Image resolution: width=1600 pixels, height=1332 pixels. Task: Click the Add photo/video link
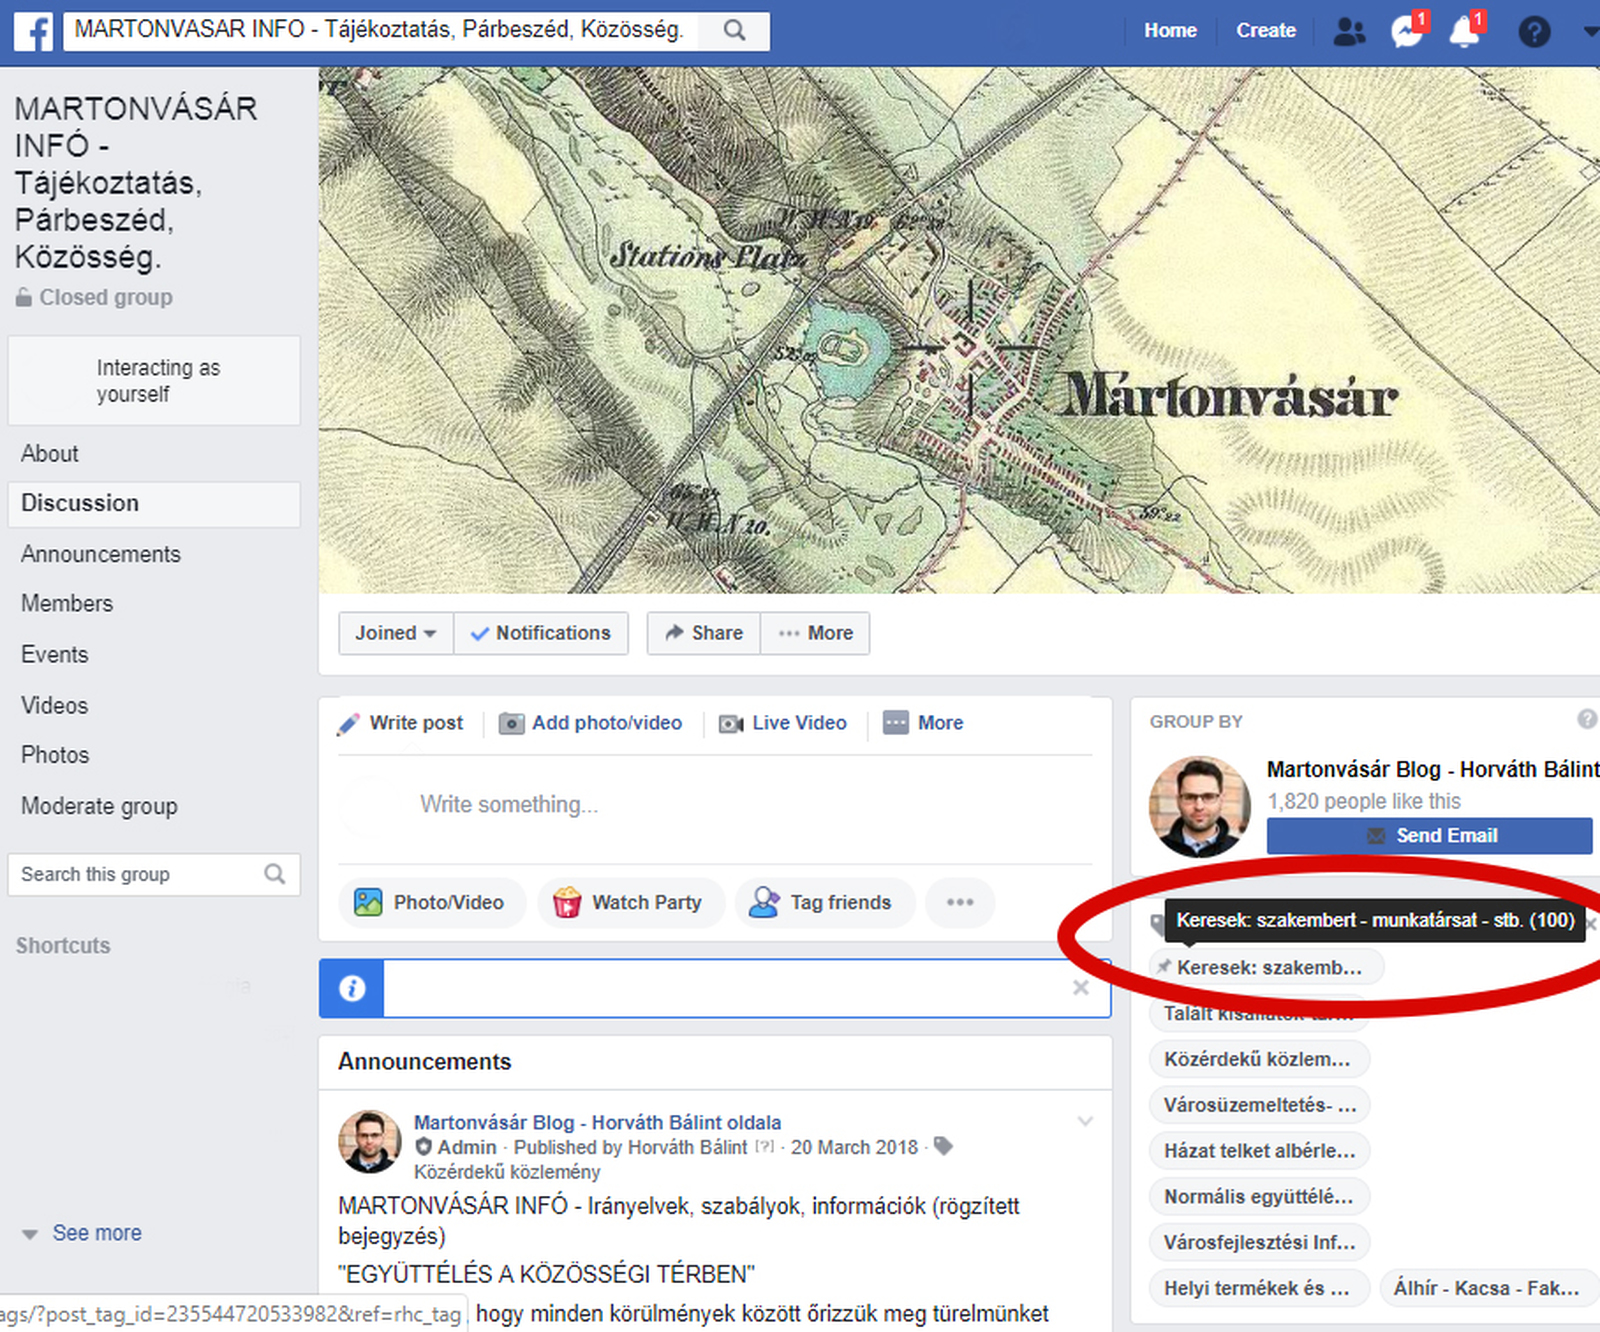607,723
